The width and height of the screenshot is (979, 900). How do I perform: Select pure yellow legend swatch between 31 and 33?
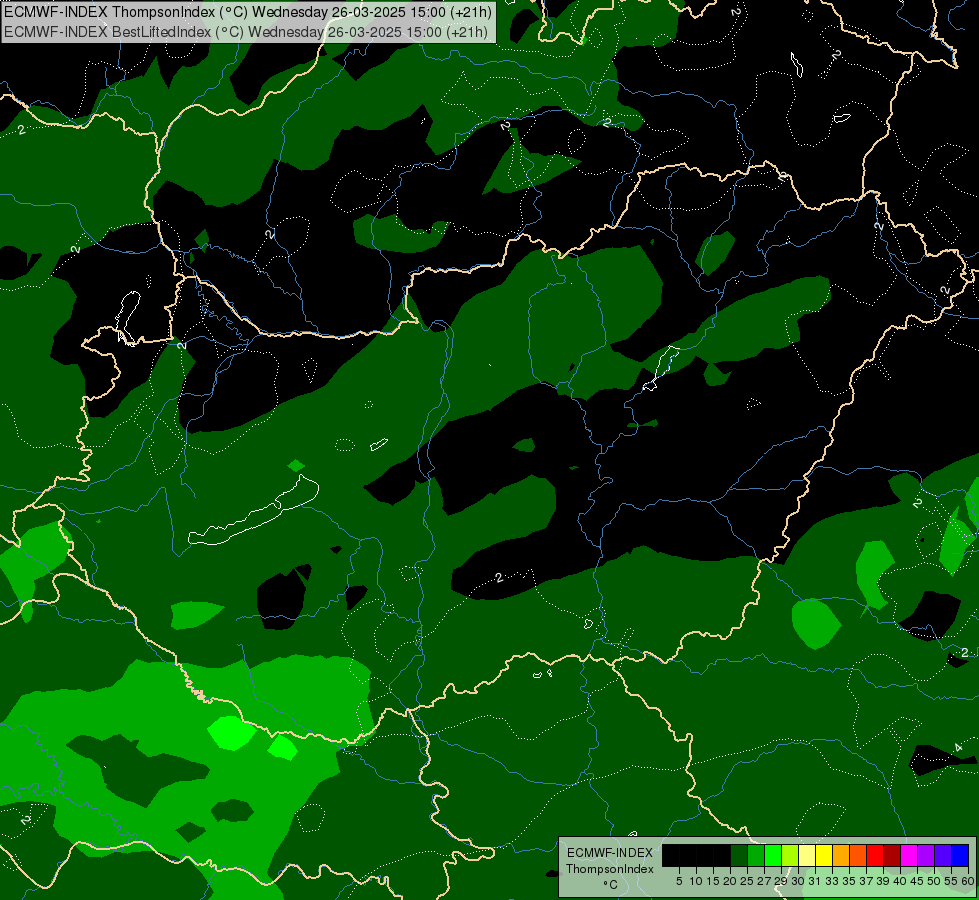(824, 855)
